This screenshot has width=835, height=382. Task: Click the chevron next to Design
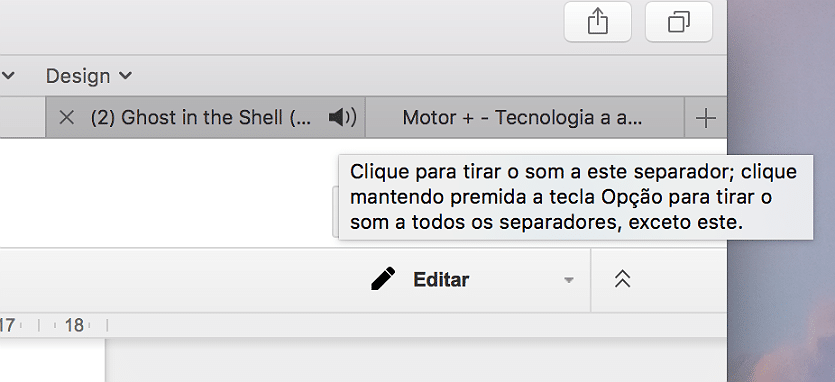tap(125, 76)
